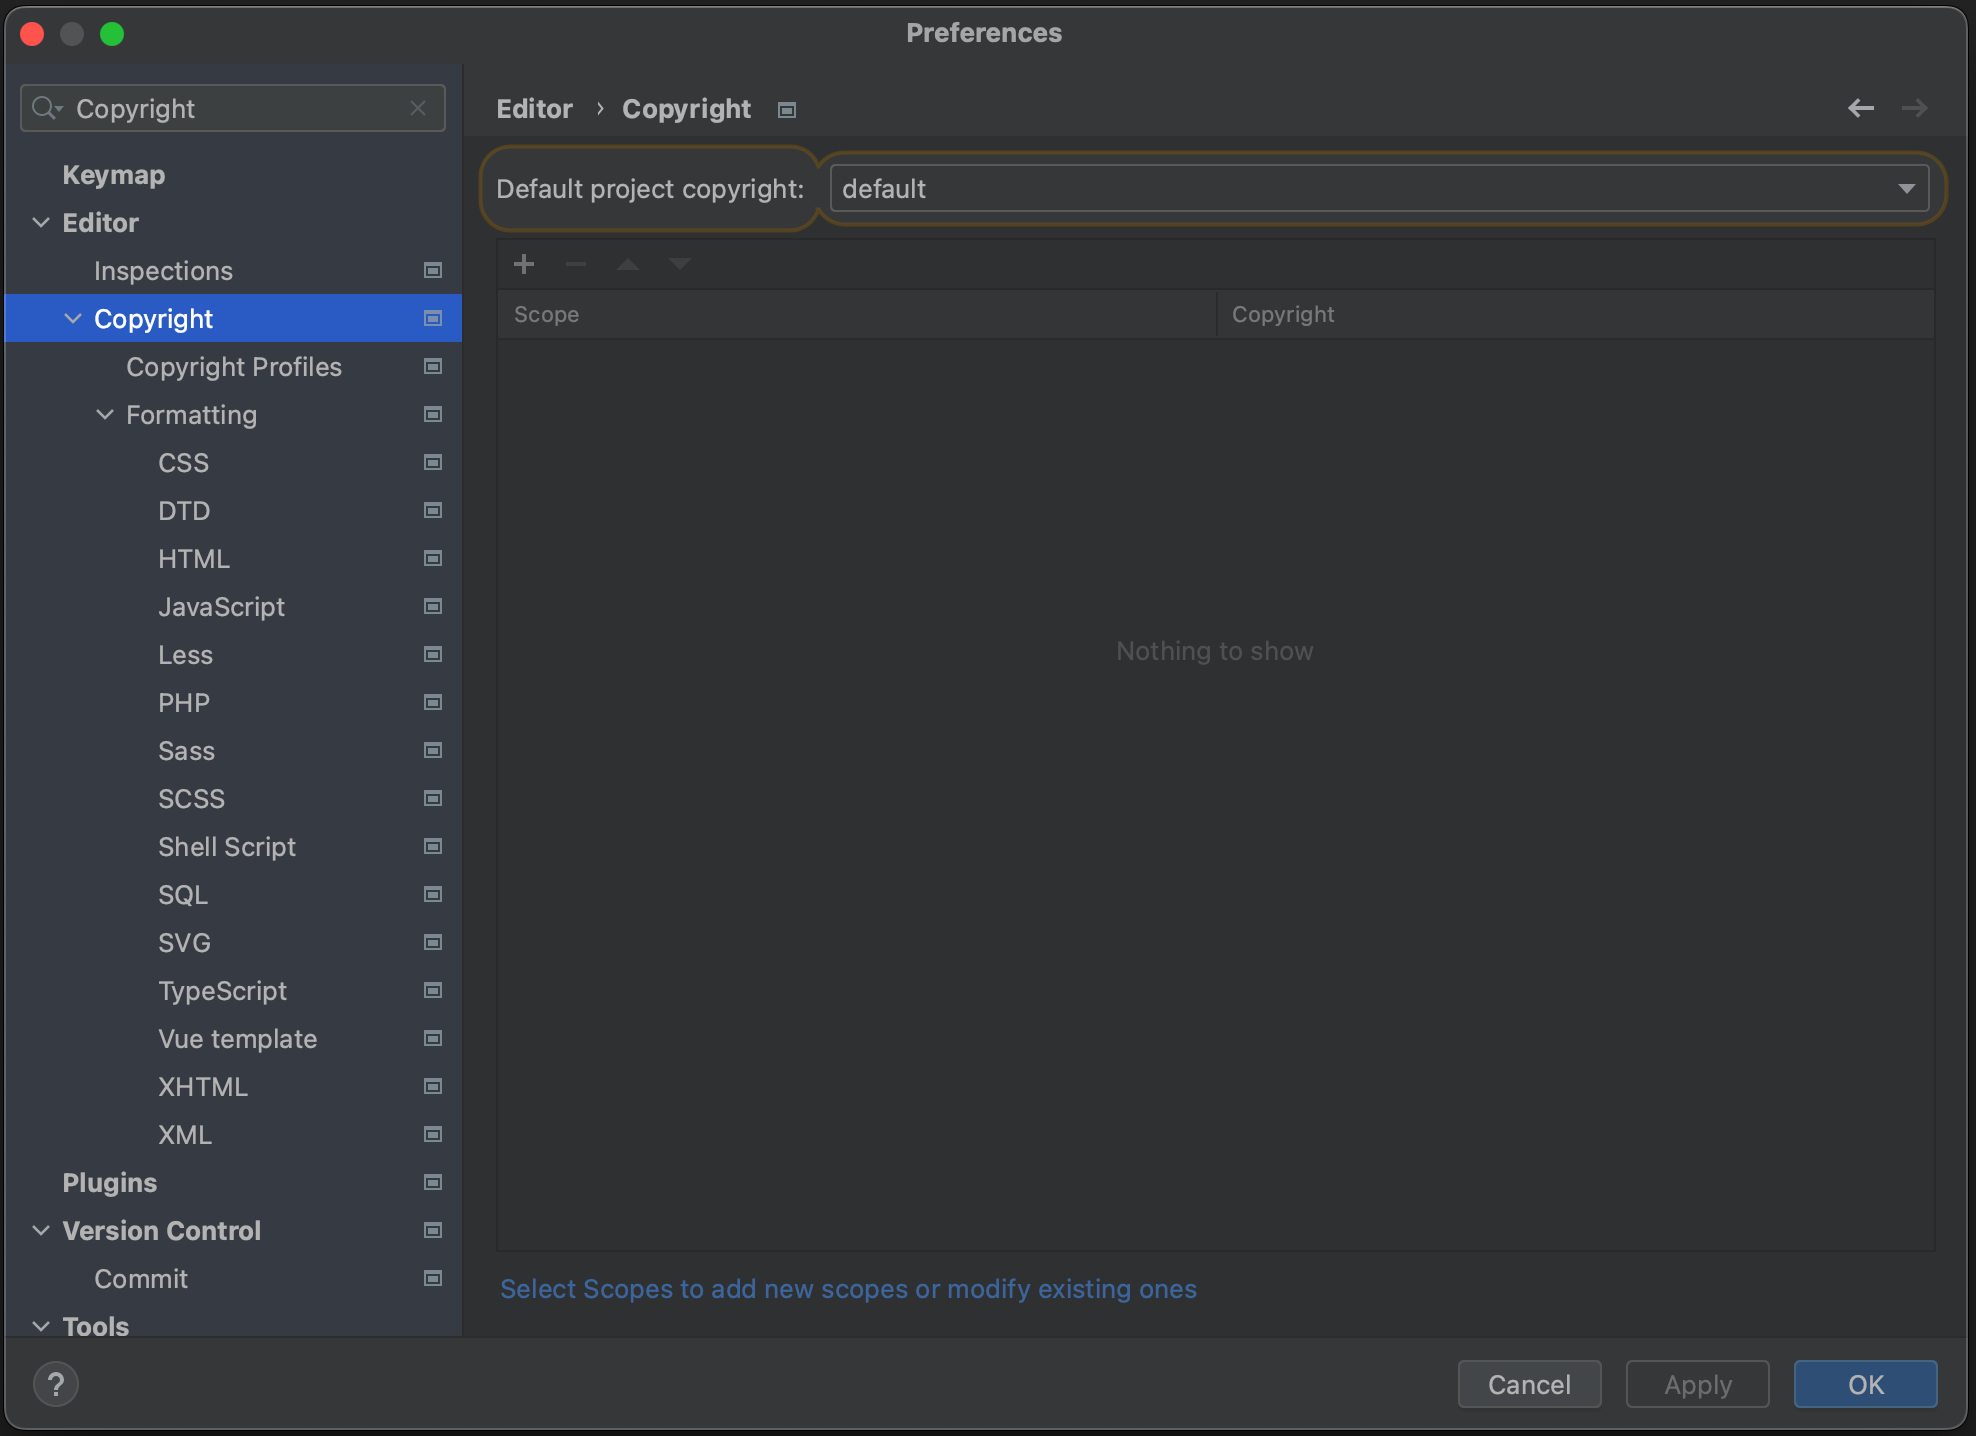Screen dimensions: 1976x1436
Task: Open help with the question mark button
Action: pyautogui.click(x=56, y=1385)
